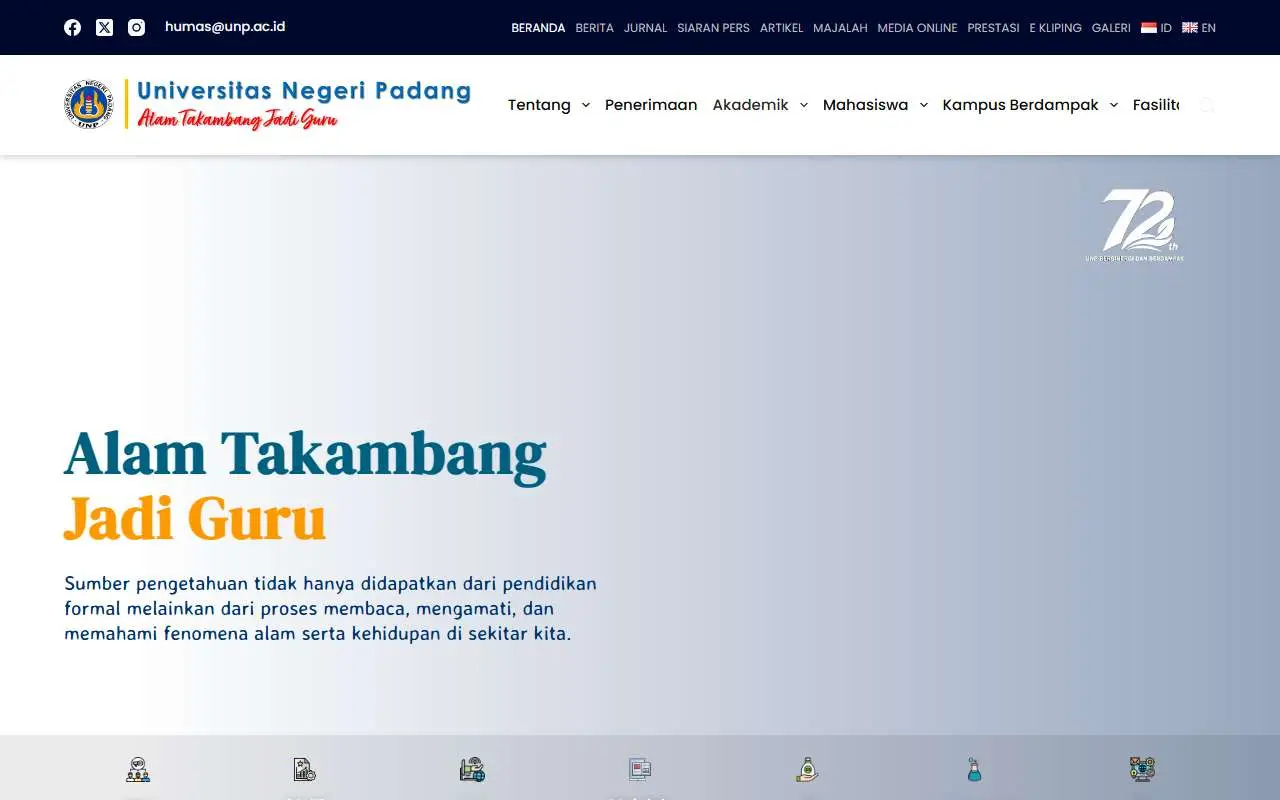Open GALERI in top bar
The width and height of the screenshot is (1280, 800).
click(x=1111, y=28)
